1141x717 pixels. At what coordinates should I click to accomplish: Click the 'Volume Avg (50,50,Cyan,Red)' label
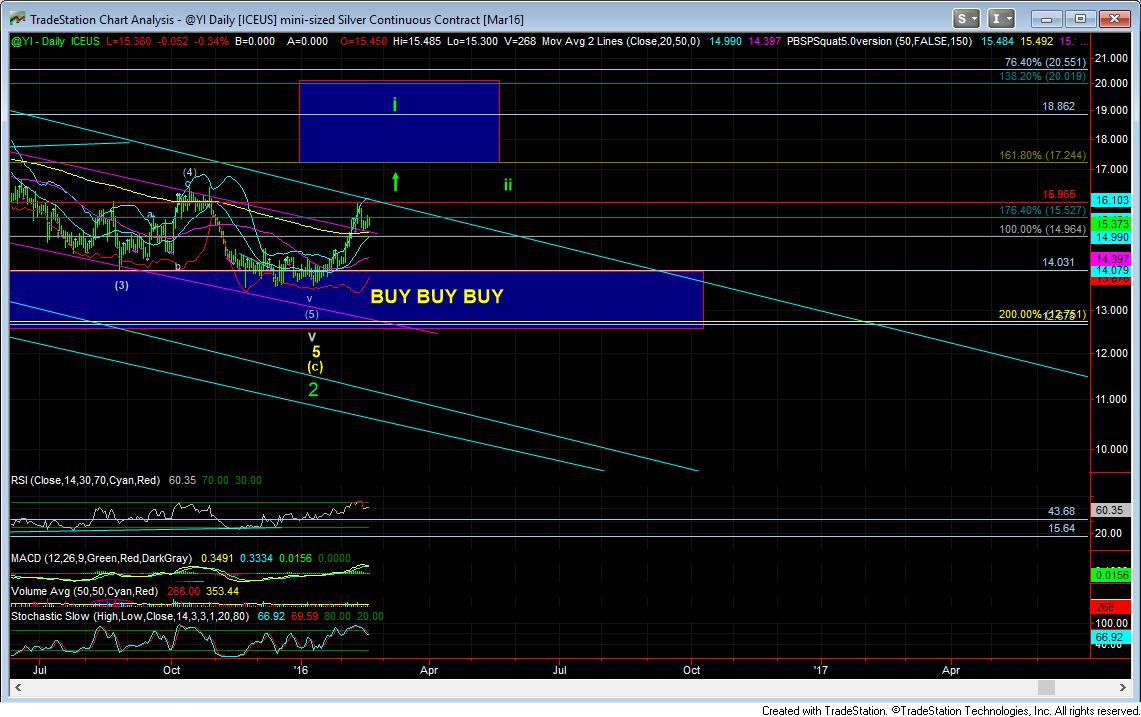[x=84, y=591]
